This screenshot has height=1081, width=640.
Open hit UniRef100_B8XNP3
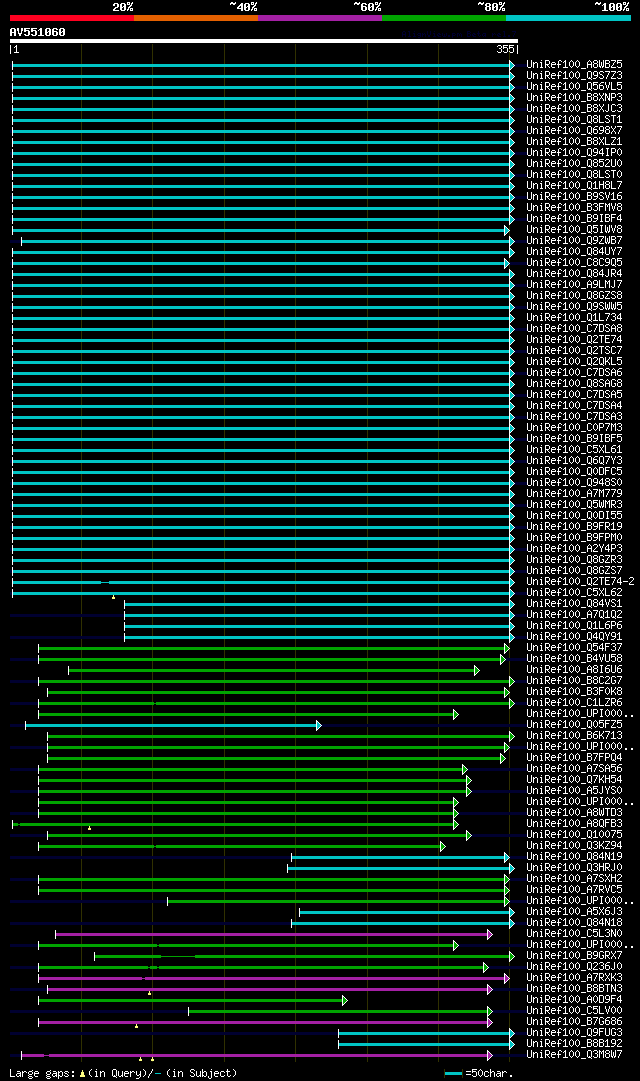pyautogui.click(x=574, y=98)
